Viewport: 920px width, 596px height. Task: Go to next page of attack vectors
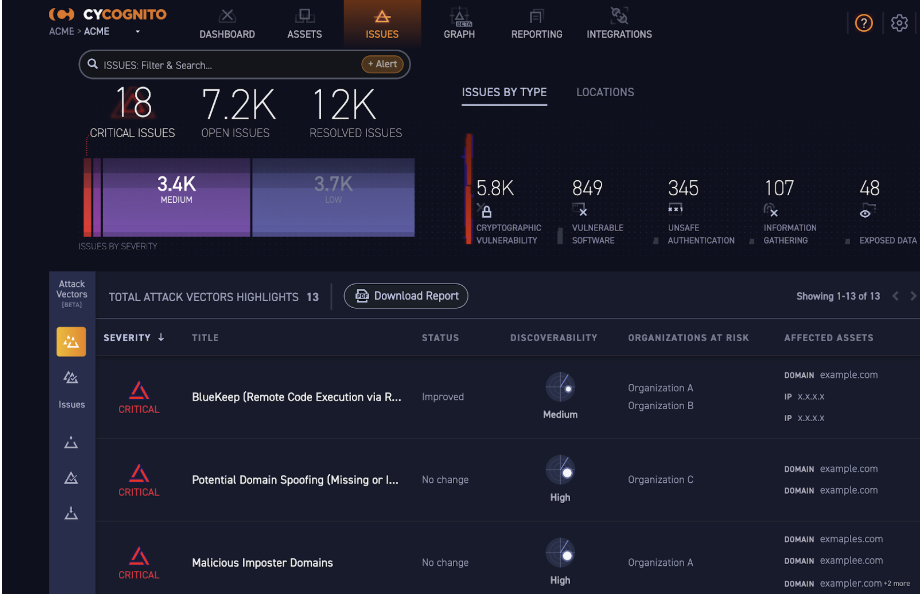[911, 296]
